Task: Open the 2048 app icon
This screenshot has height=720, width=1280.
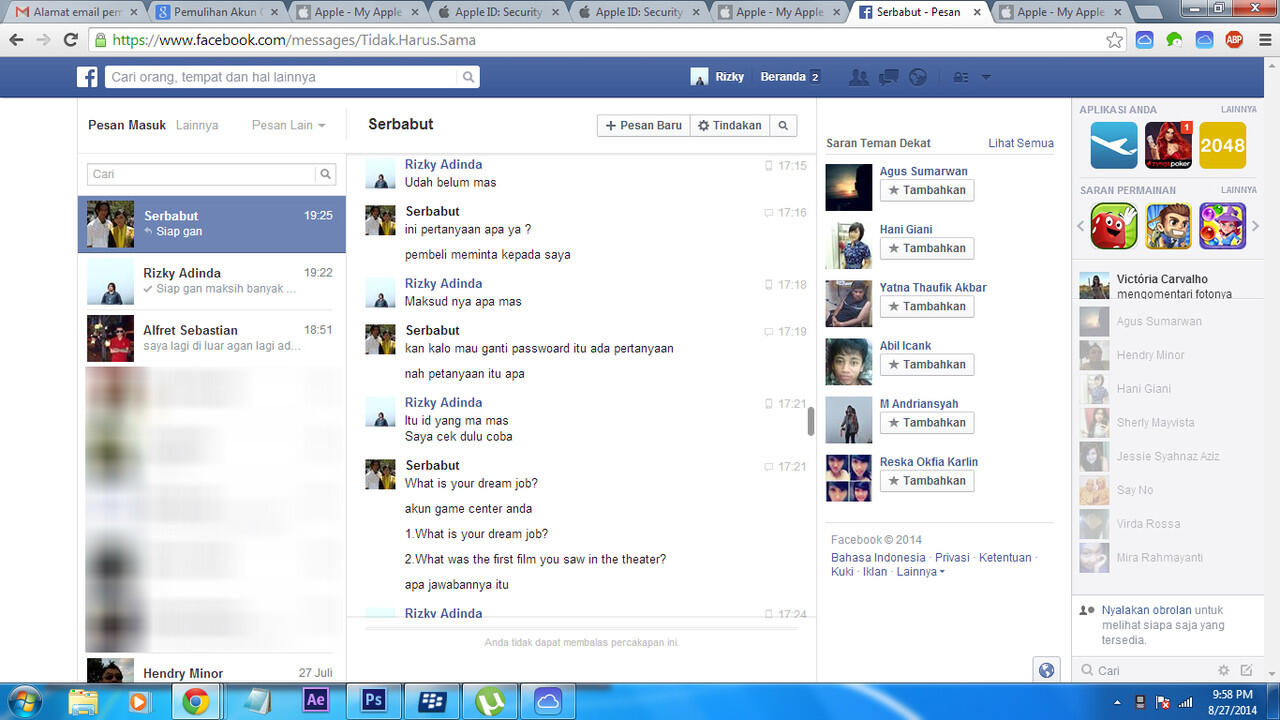Action: pyautogui.click(x=1222, y=145)
